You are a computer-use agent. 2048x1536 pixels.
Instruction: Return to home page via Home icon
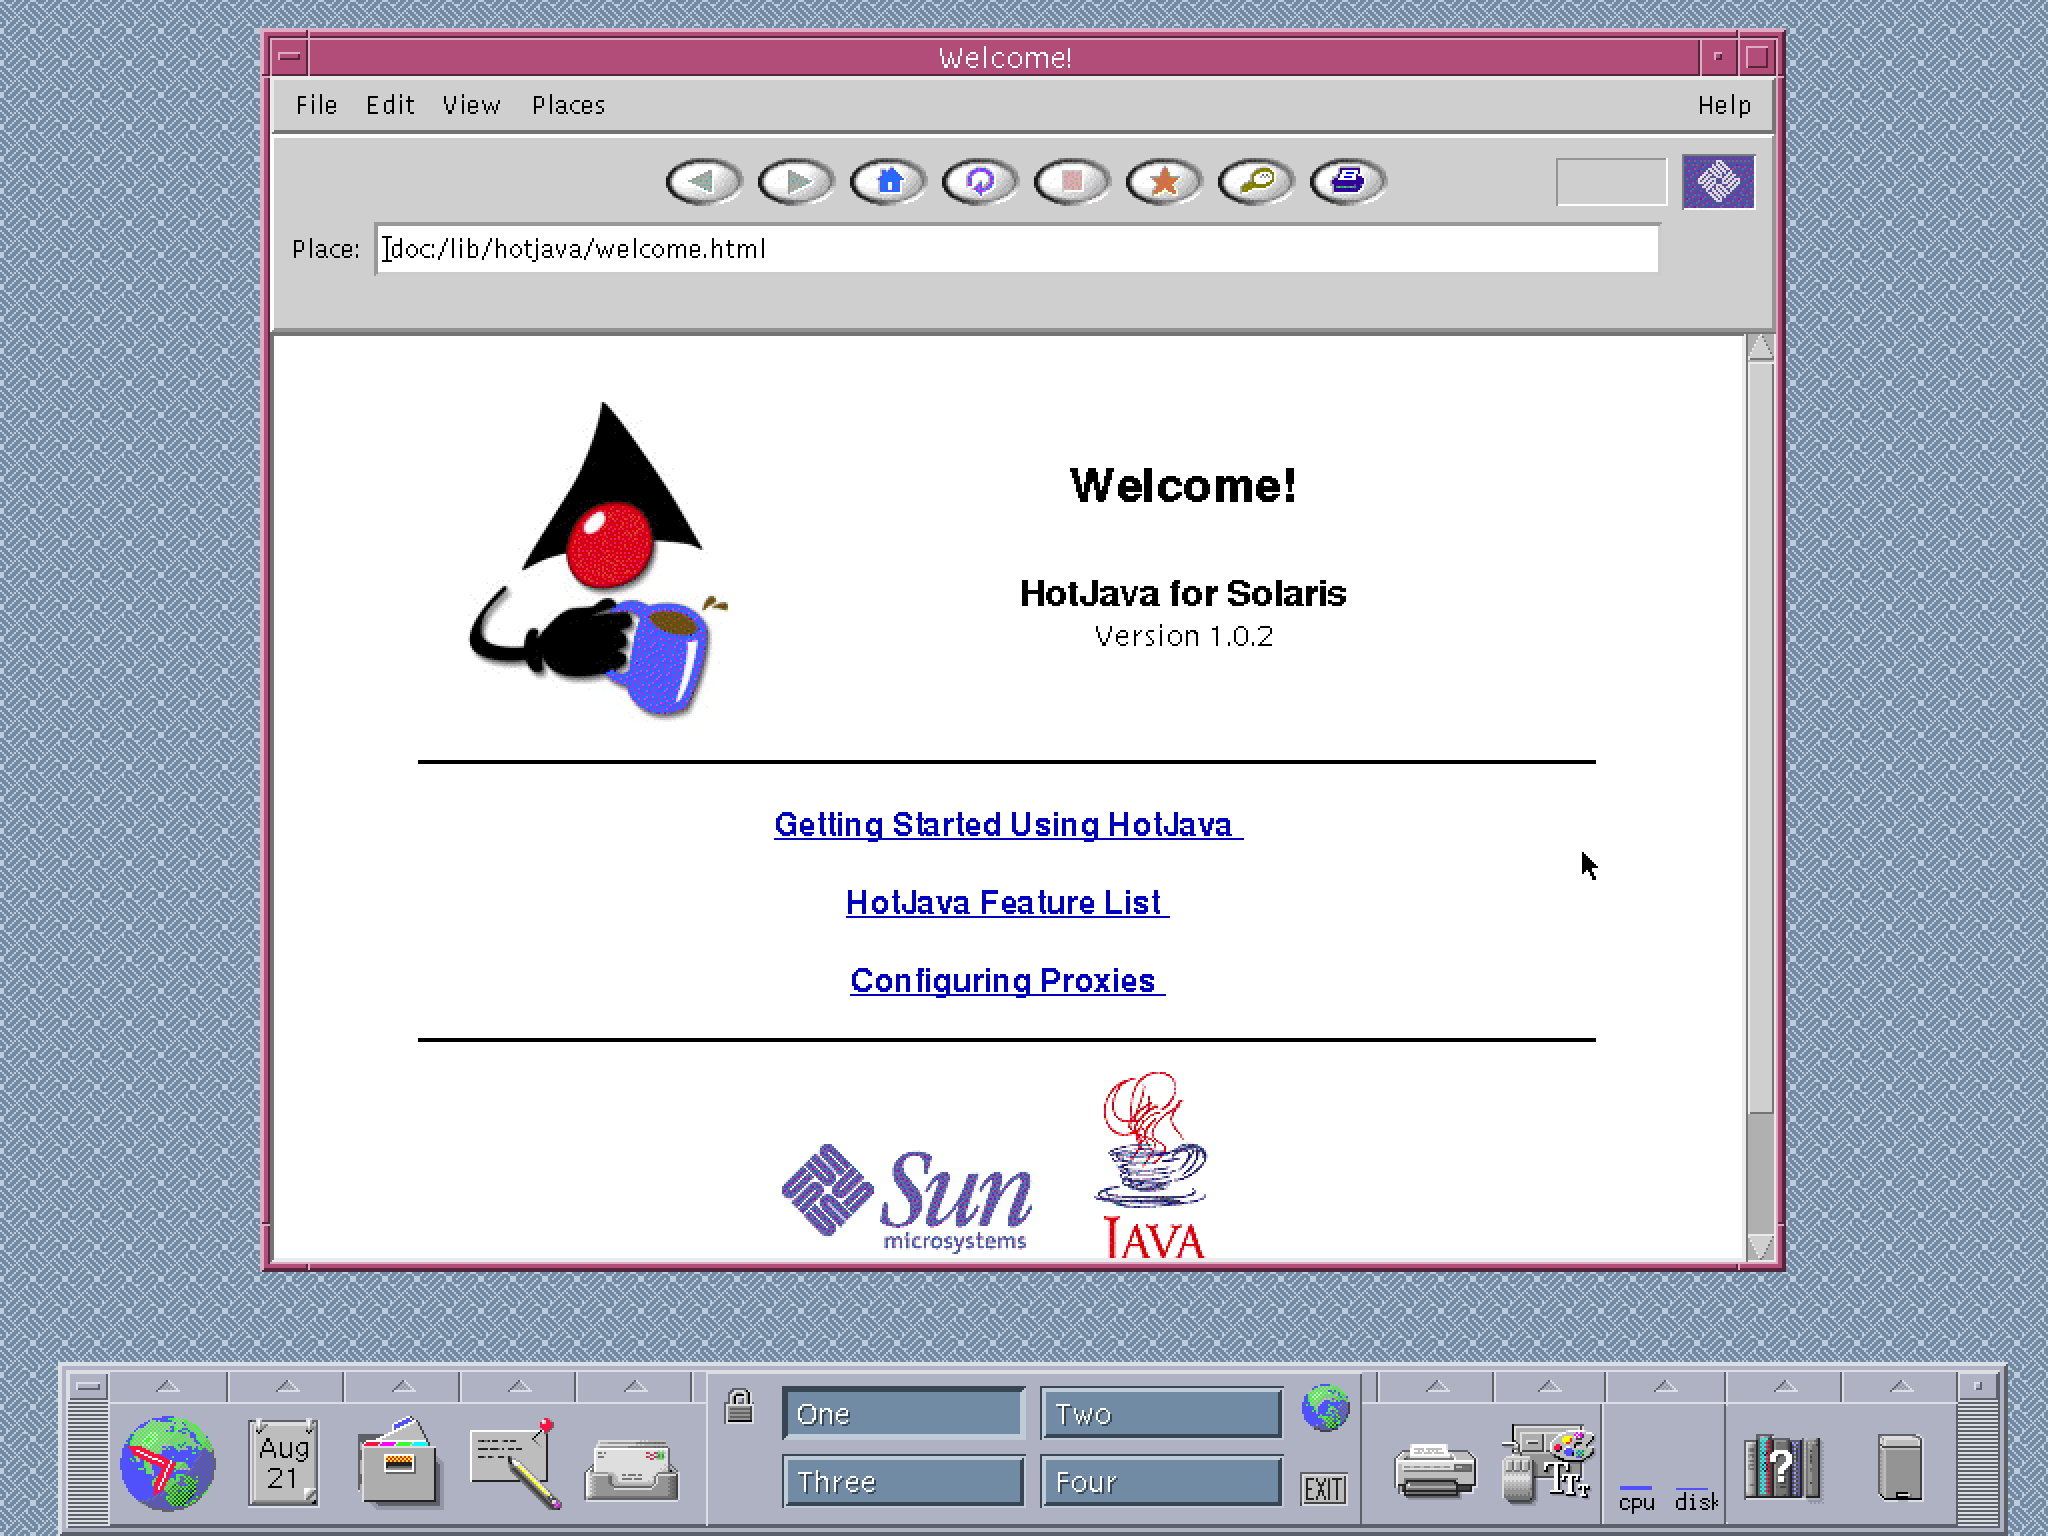click(888, 182)
